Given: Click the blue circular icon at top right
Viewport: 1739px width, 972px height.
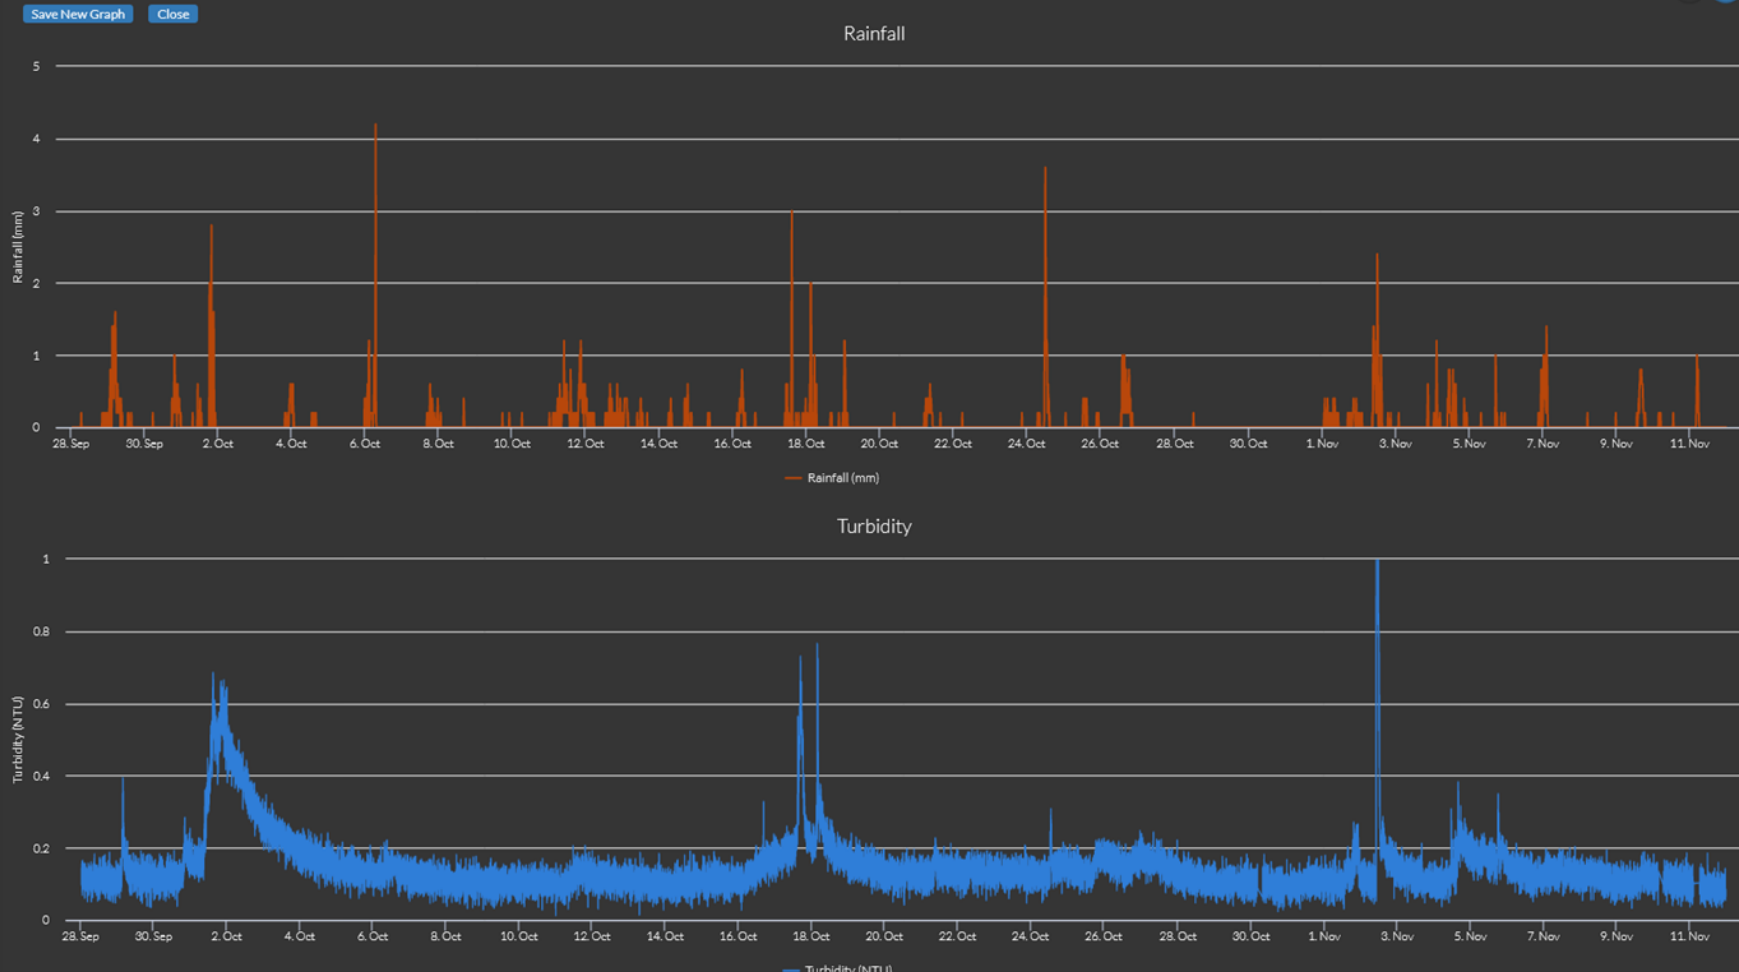Looking at the screenshot, I should coord(1726,2).
